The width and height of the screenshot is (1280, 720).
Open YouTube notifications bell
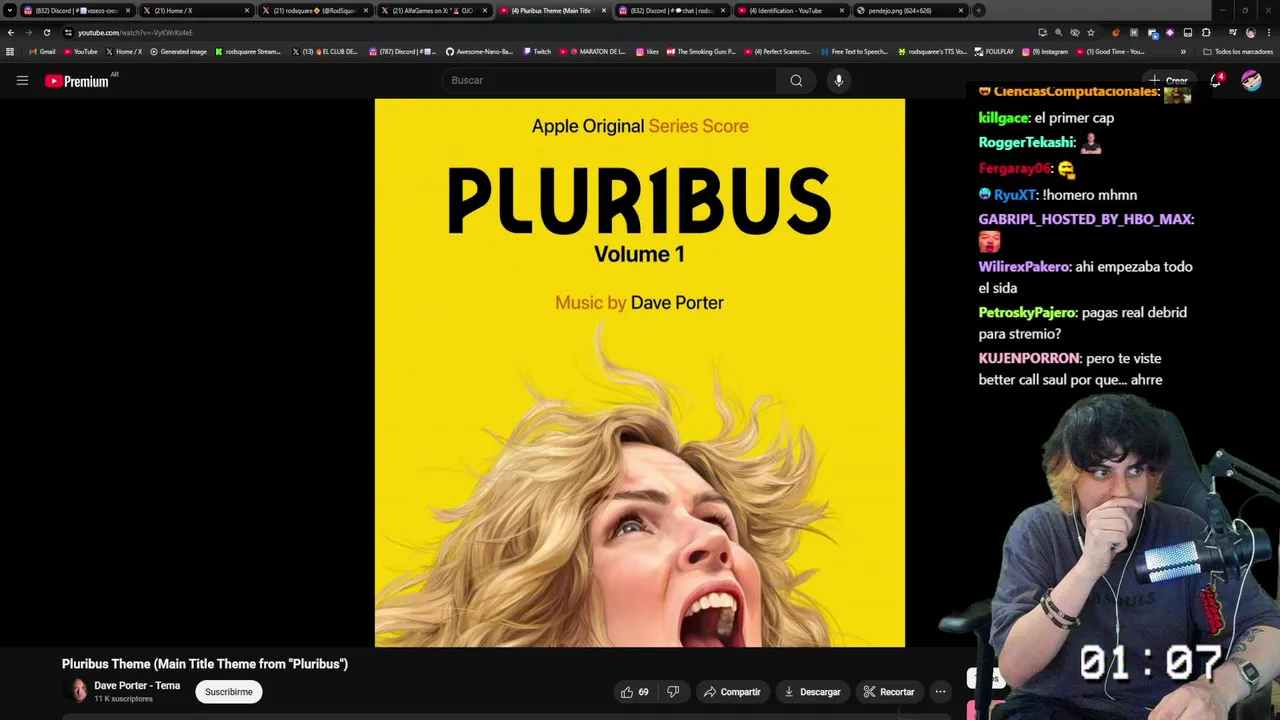pyautogui.click(x=1216, y=81)
